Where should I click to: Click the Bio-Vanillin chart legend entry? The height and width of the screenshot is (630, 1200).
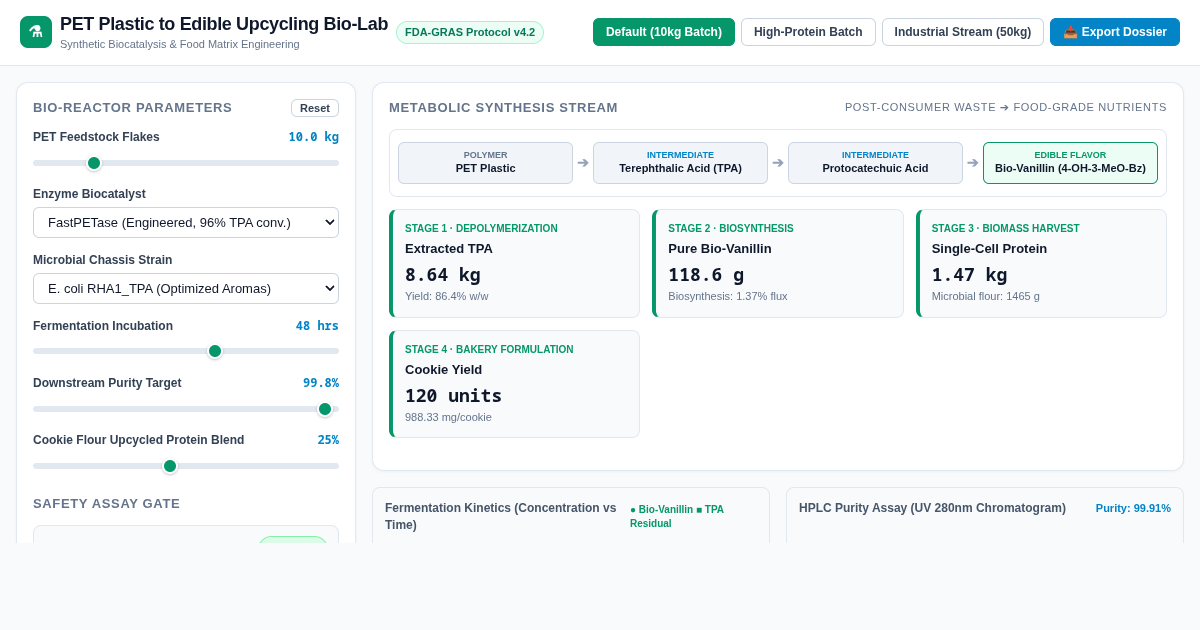click(x=661, y=510)
